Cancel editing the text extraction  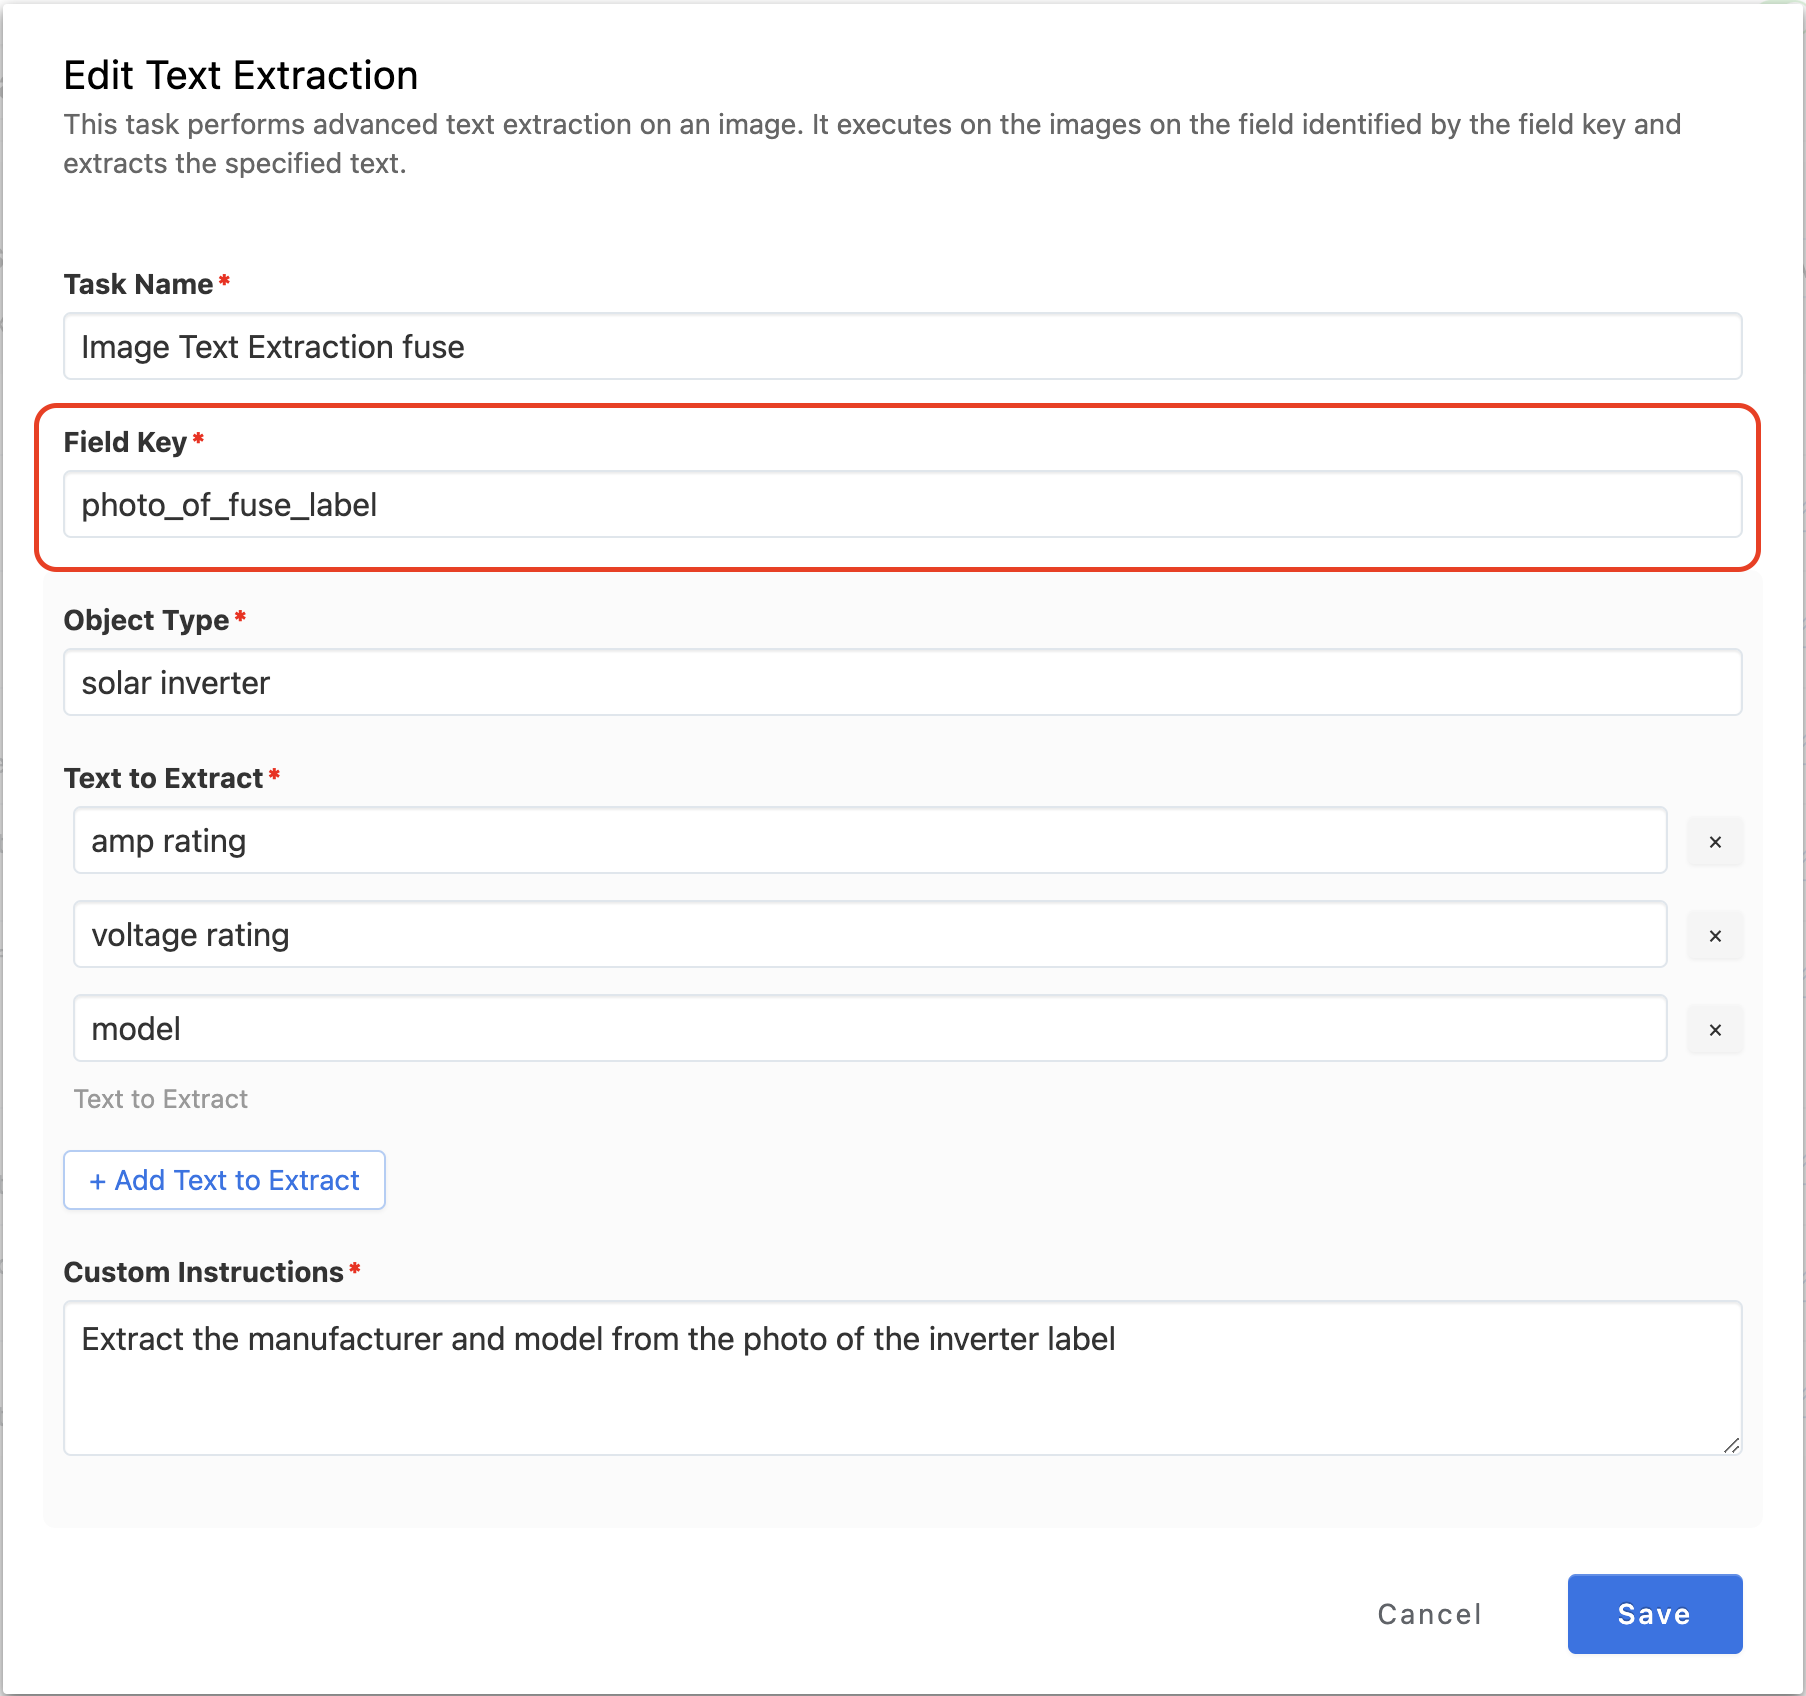click(1429, 1614)
